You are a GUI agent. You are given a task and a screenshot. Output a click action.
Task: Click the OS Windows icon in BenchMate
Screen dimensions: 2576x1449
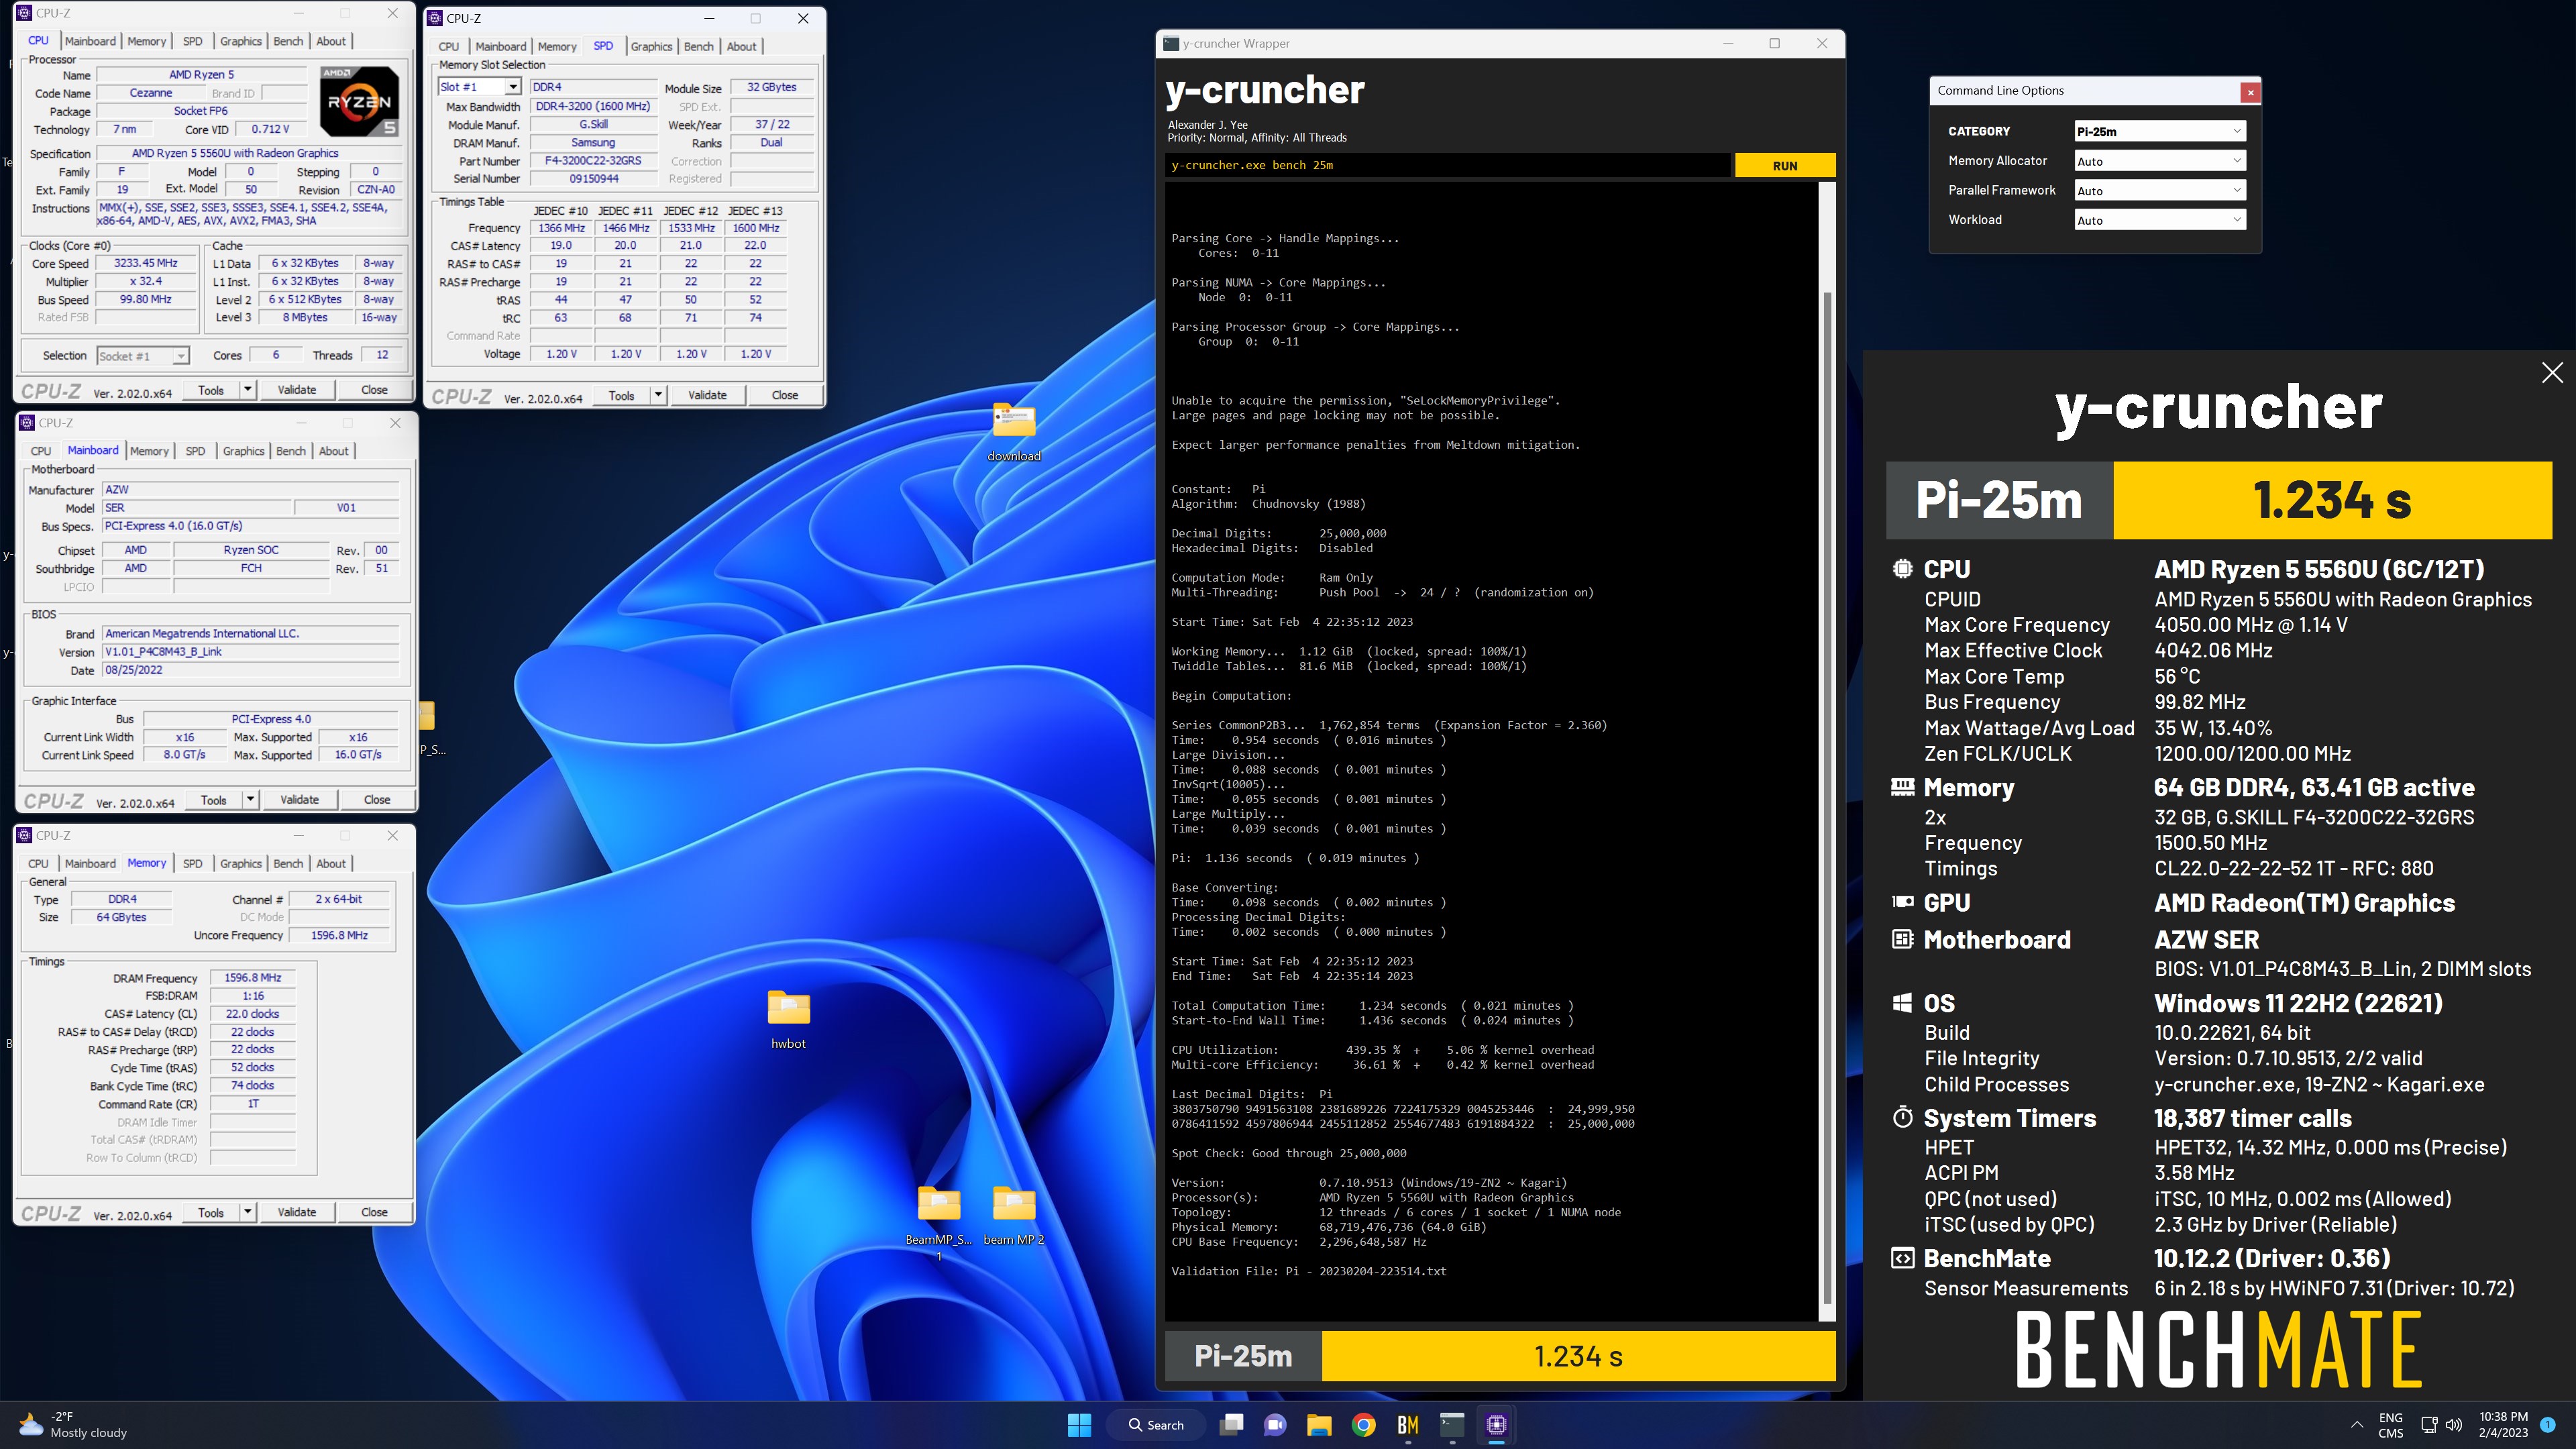[x=1902, y=1002]
